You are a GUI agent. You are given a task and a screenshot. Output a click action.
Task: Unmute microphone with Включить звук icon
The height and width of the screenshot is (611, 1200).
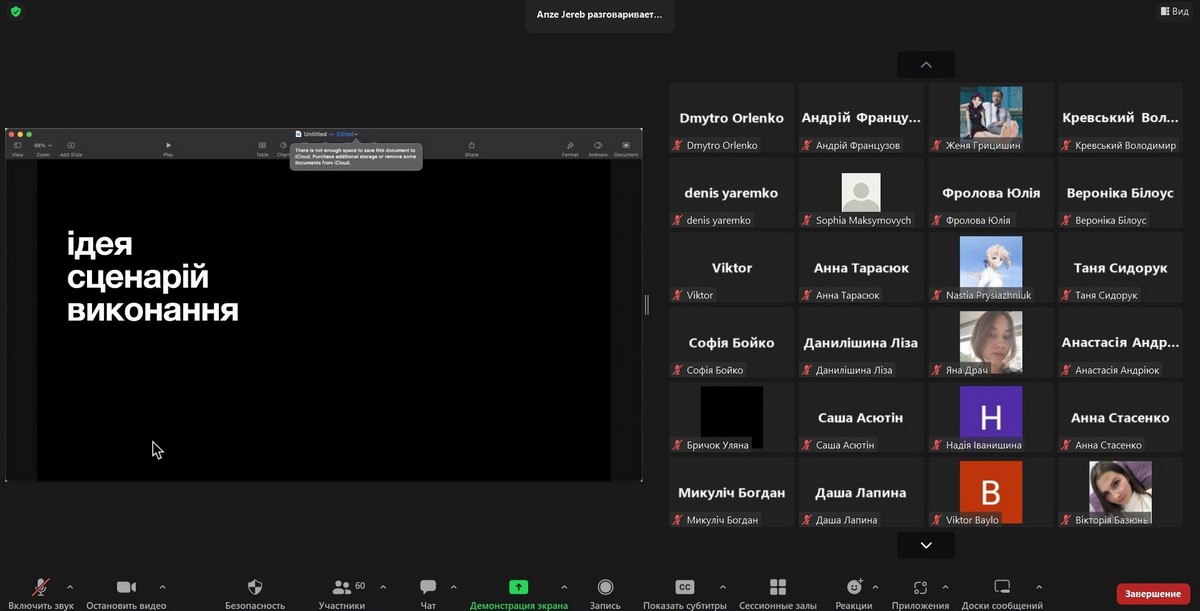click(41, 588)
